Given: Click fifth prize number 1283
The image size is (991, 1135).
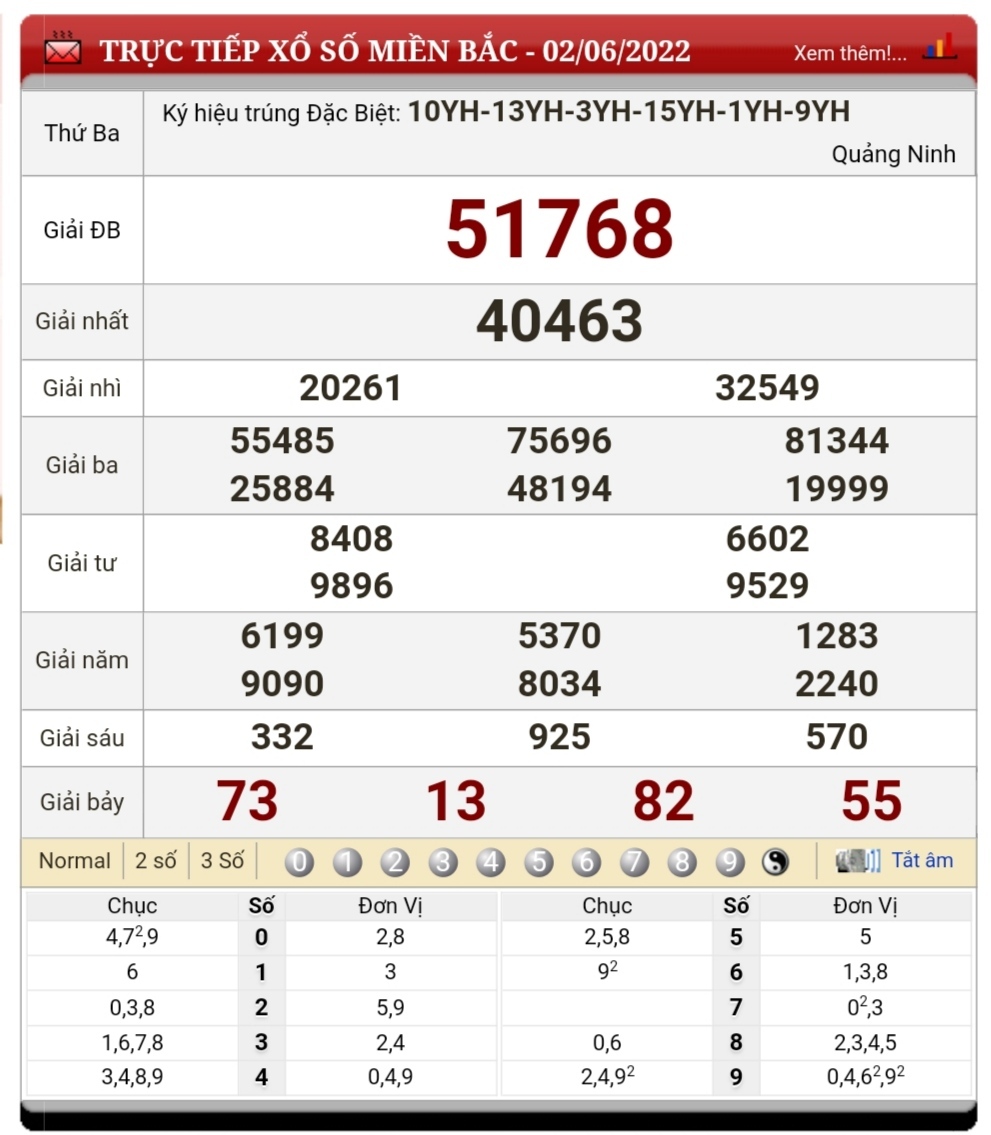Looking at the screenshot, I should 837,636.
